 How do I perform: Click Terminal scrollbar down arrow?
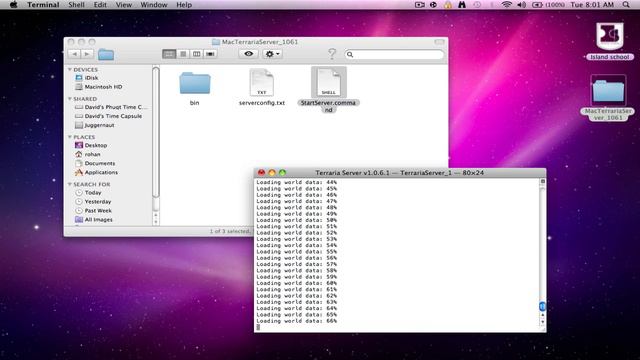coord(542,322)
